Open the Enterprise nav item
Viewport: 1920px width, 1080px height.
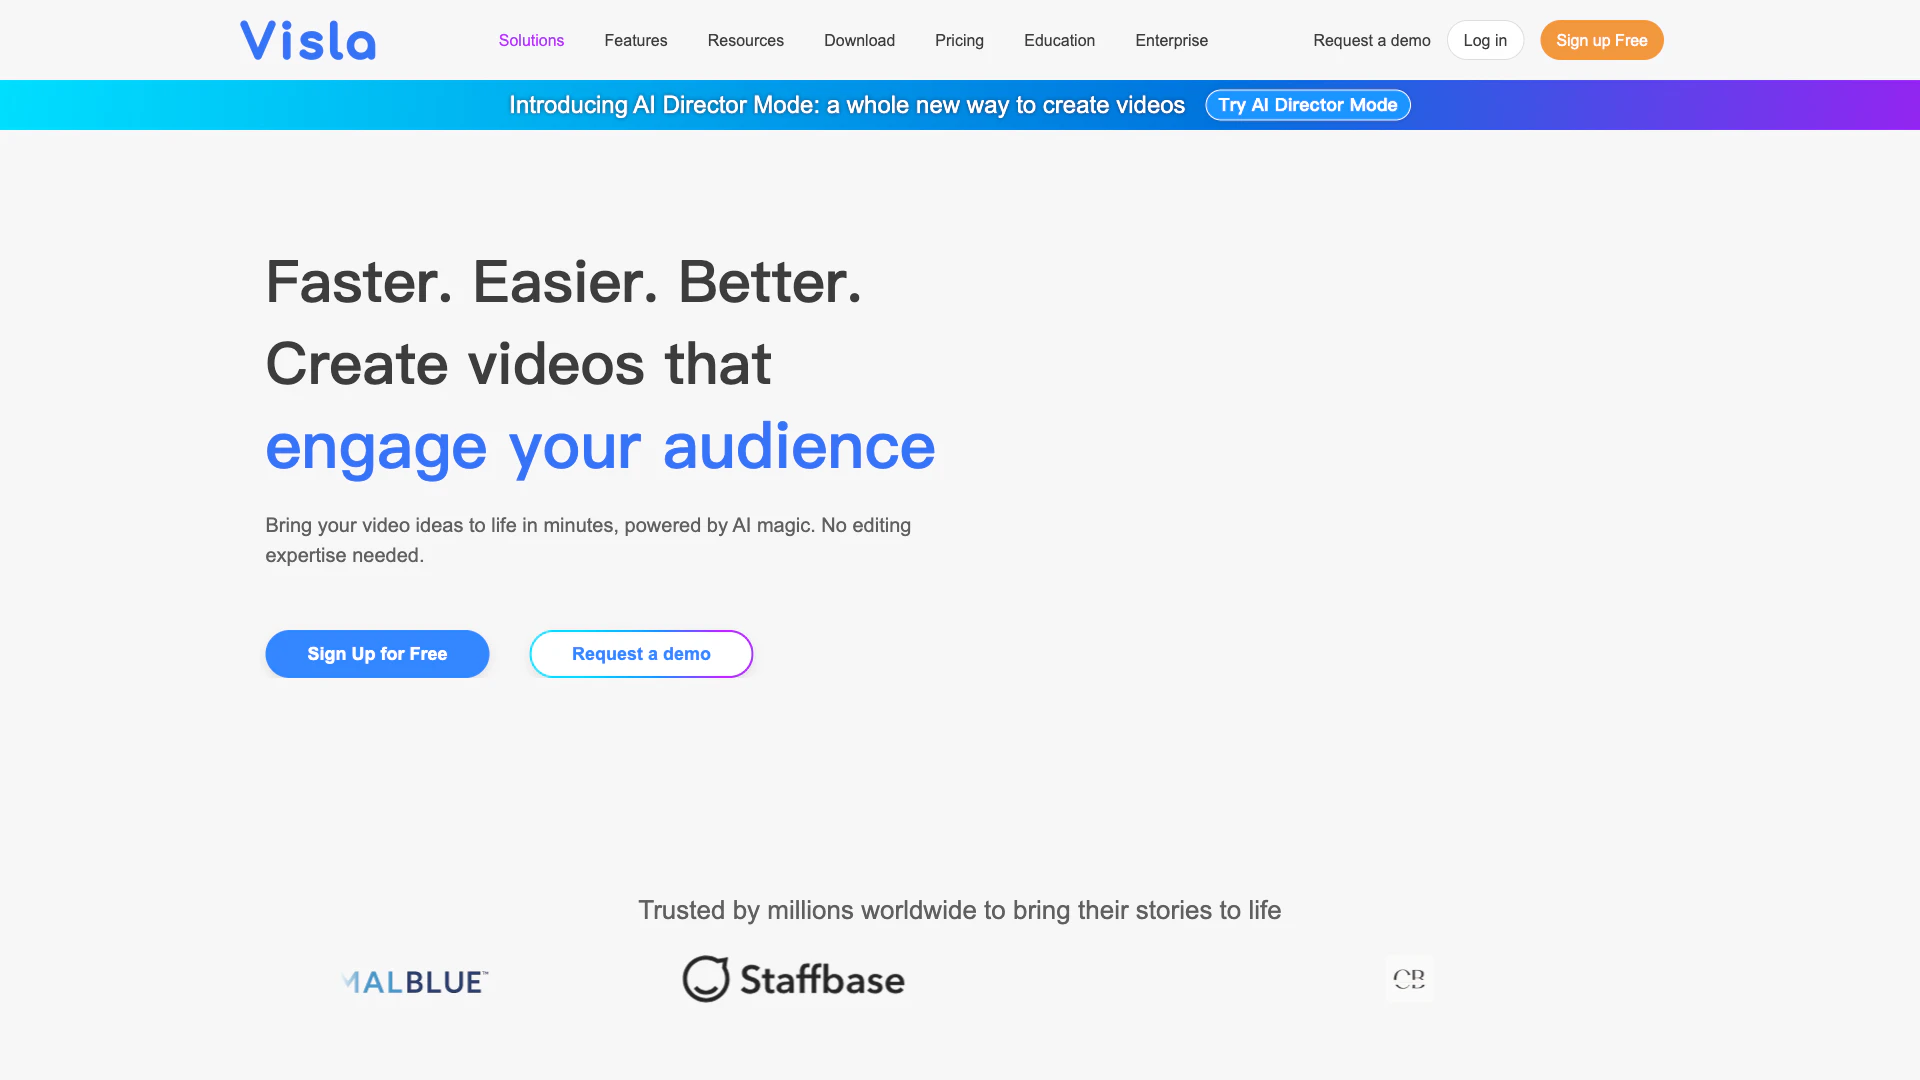coord(1171,40)
